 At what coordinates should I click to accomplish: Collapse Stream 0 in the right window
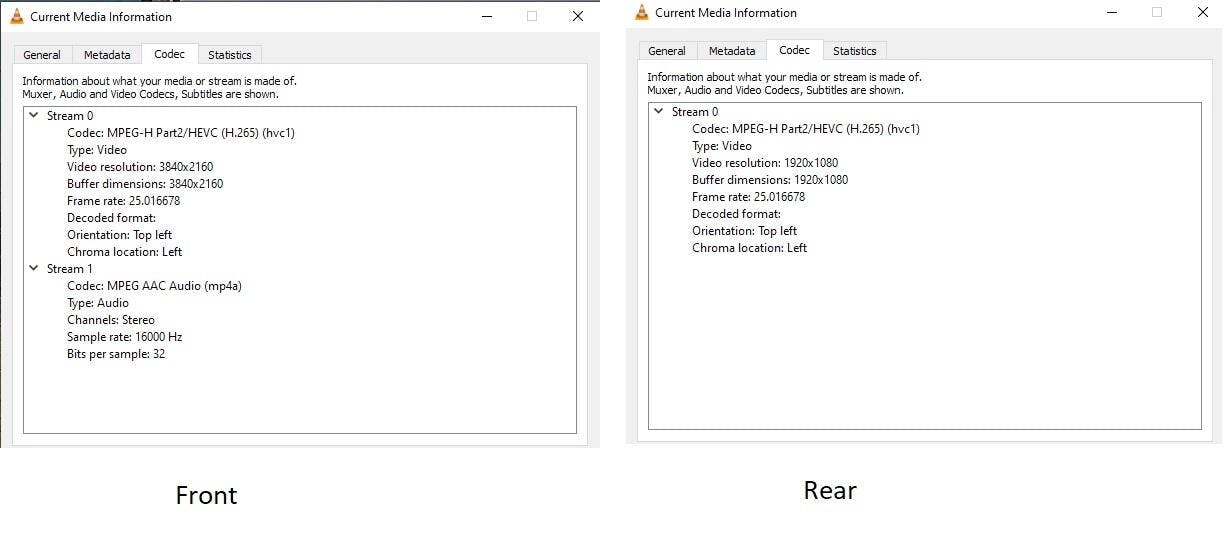659,112
